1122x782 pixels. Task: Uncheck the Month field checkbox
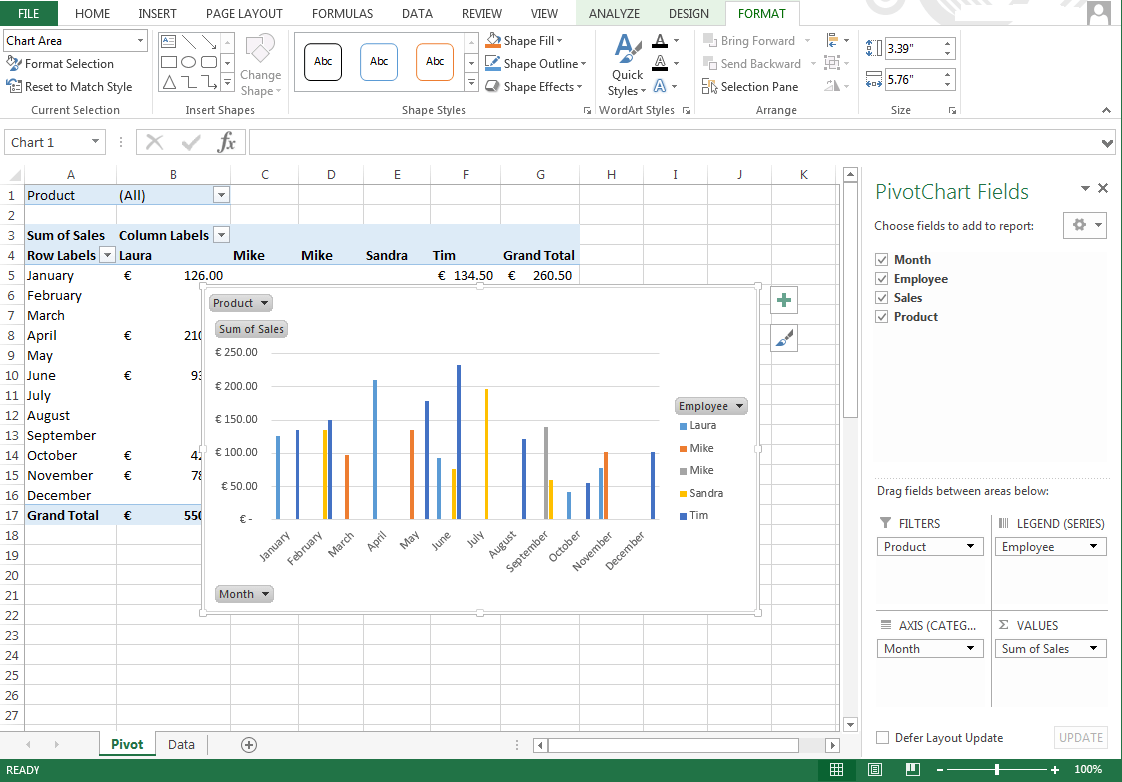881,260
